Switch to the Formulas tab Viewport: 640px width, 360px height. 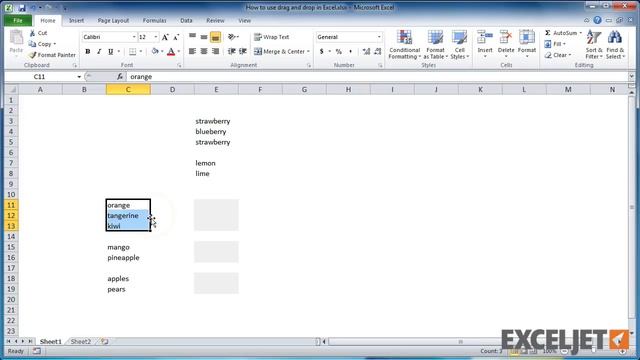pos(154,20)
